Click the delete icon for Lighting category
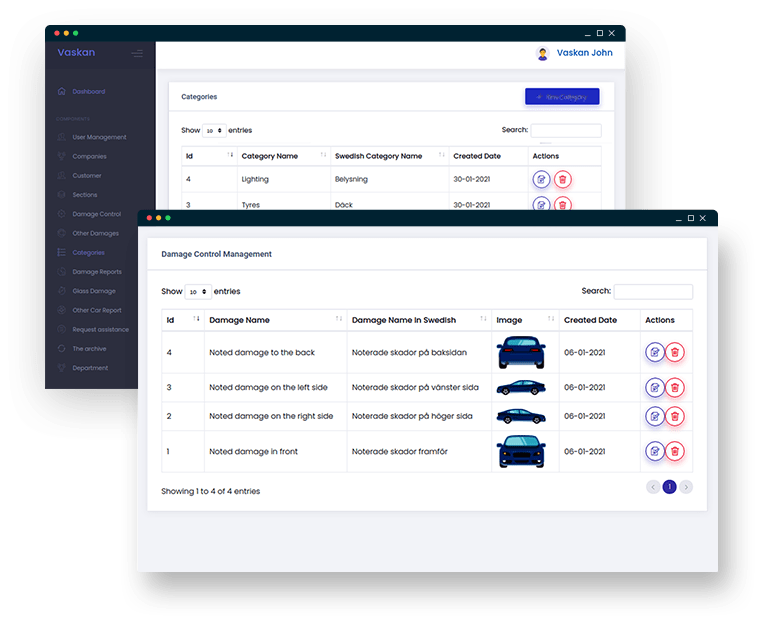This screenshot has height=621, width=760. [x=563, y=180]
